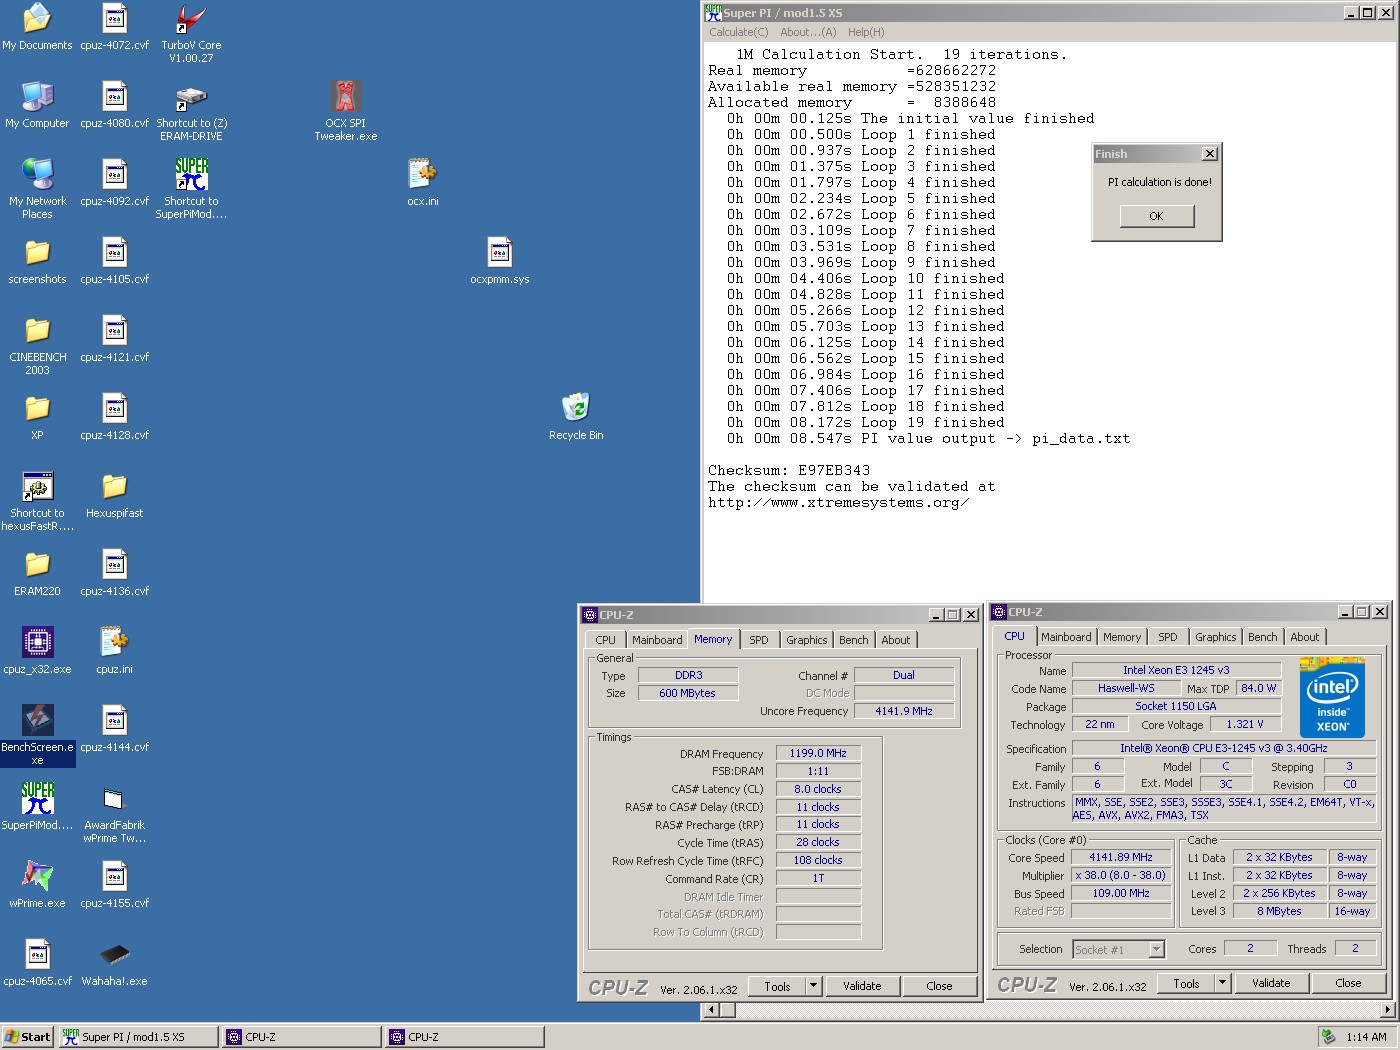Click Tools button in right CPU-Z window

point(1186,983)
